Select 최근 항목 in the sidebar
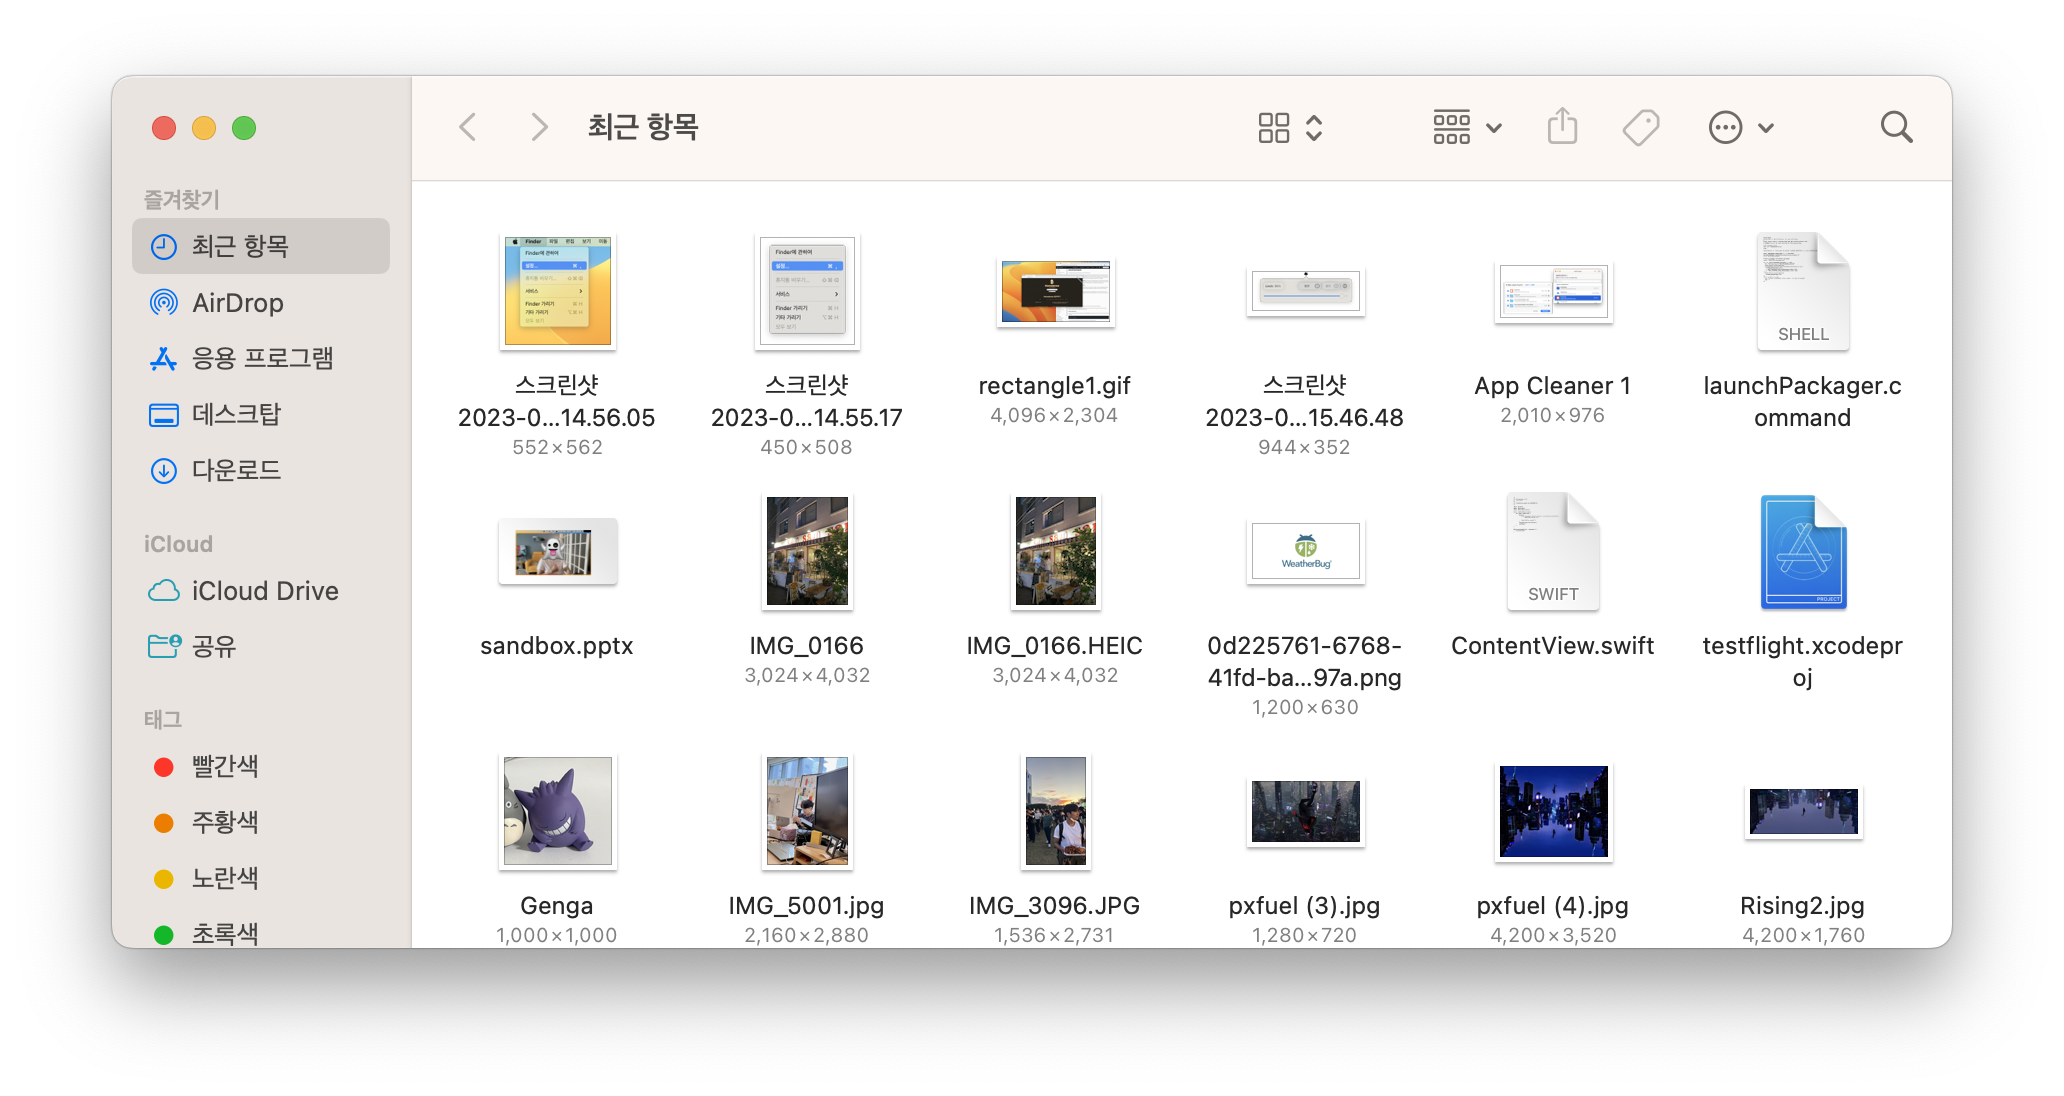This screenshot has width=2064, height=1096. click(x=240, y=246)
